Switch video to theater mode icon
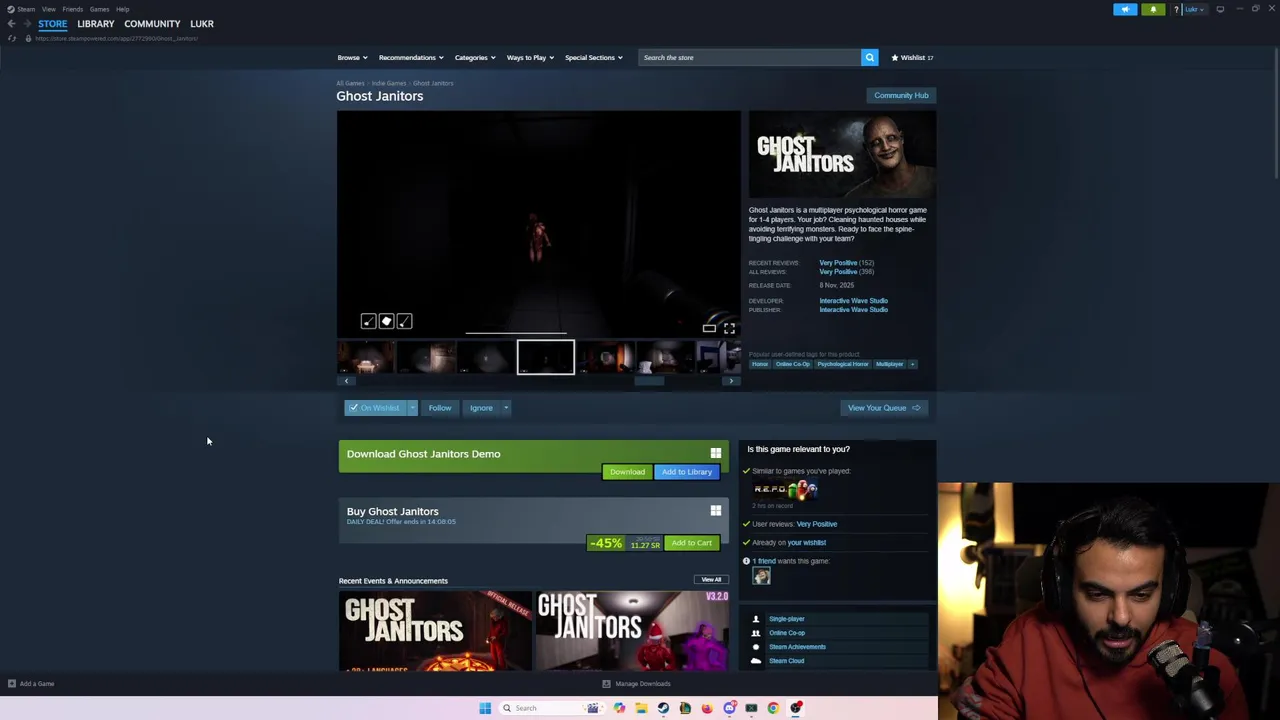The width and height of the screenshot is (1280, 720). pos(709,328)
